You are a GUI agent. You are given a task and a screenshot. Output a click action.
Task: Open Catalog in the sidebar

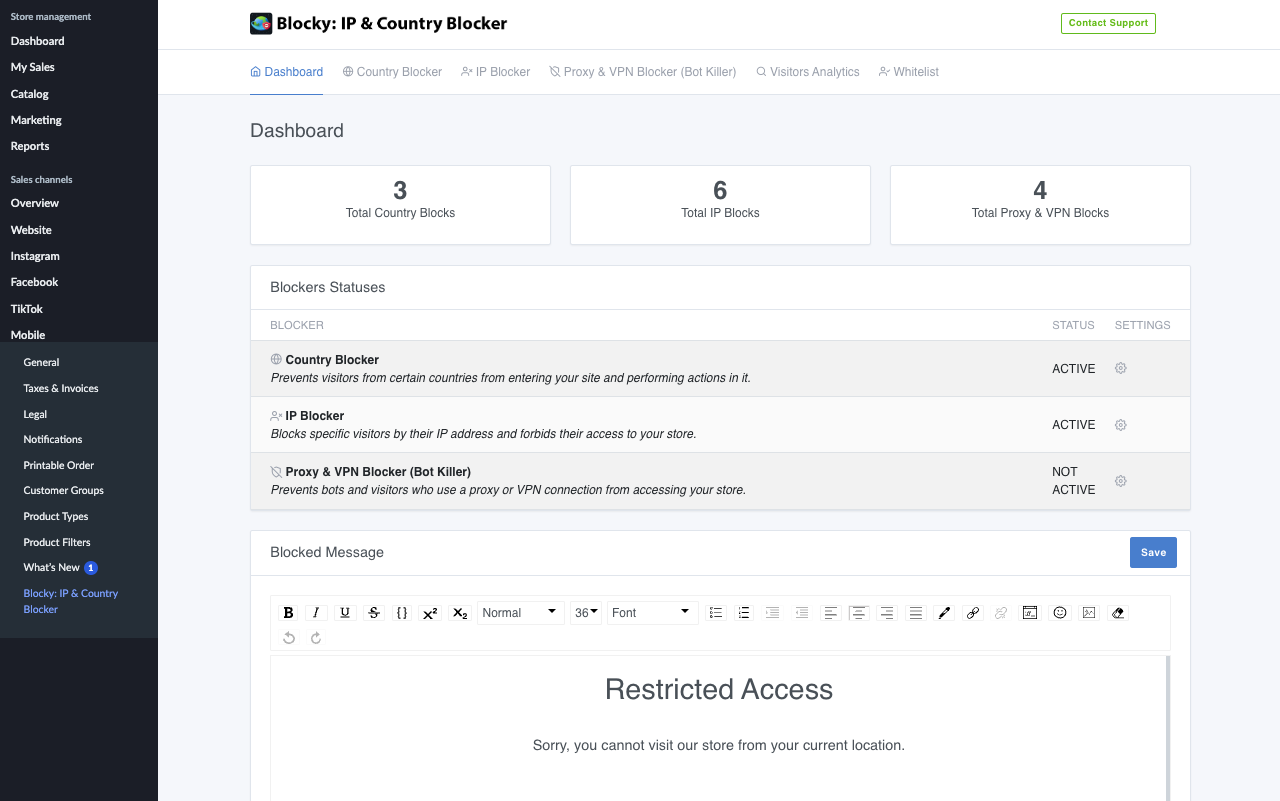click(x=30, y=94)
